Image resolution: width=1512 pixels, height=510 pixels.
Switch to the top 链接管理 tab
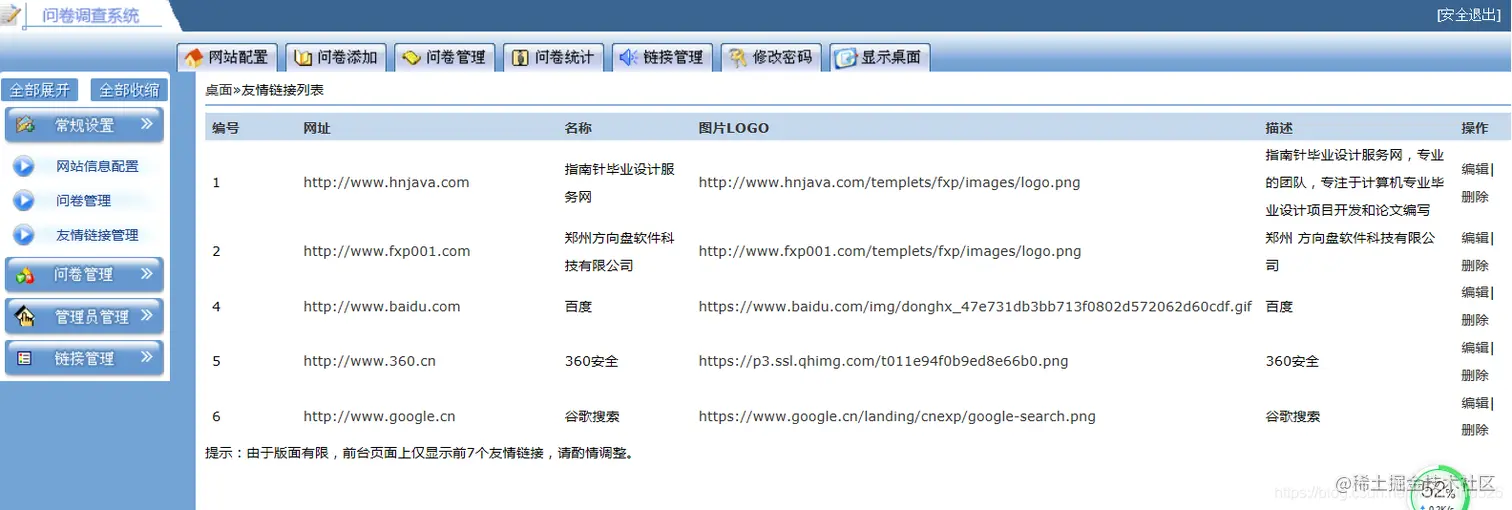[661, 58]
